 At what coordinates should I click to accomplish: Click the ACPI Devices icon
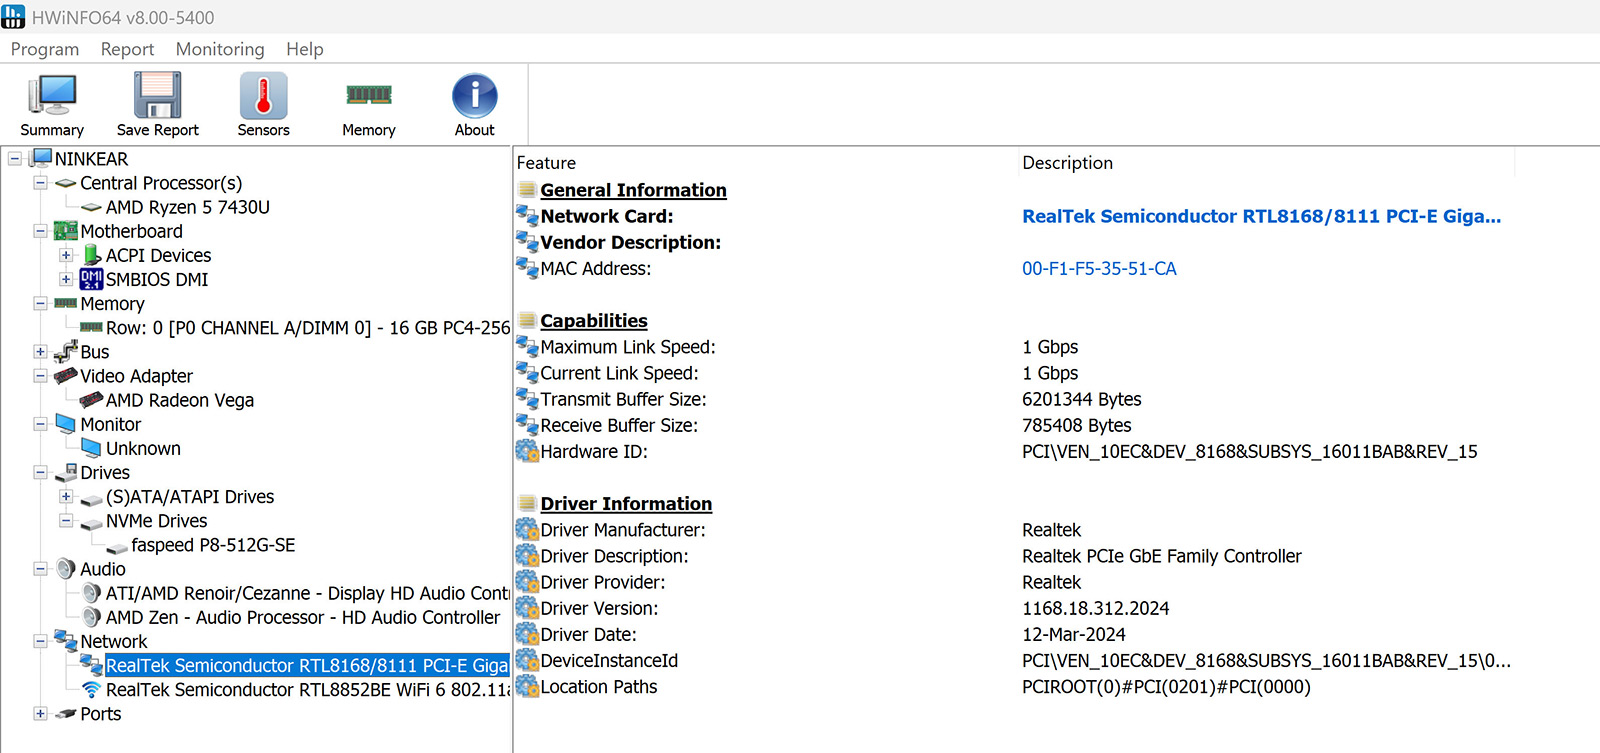[x=92, y=255]
